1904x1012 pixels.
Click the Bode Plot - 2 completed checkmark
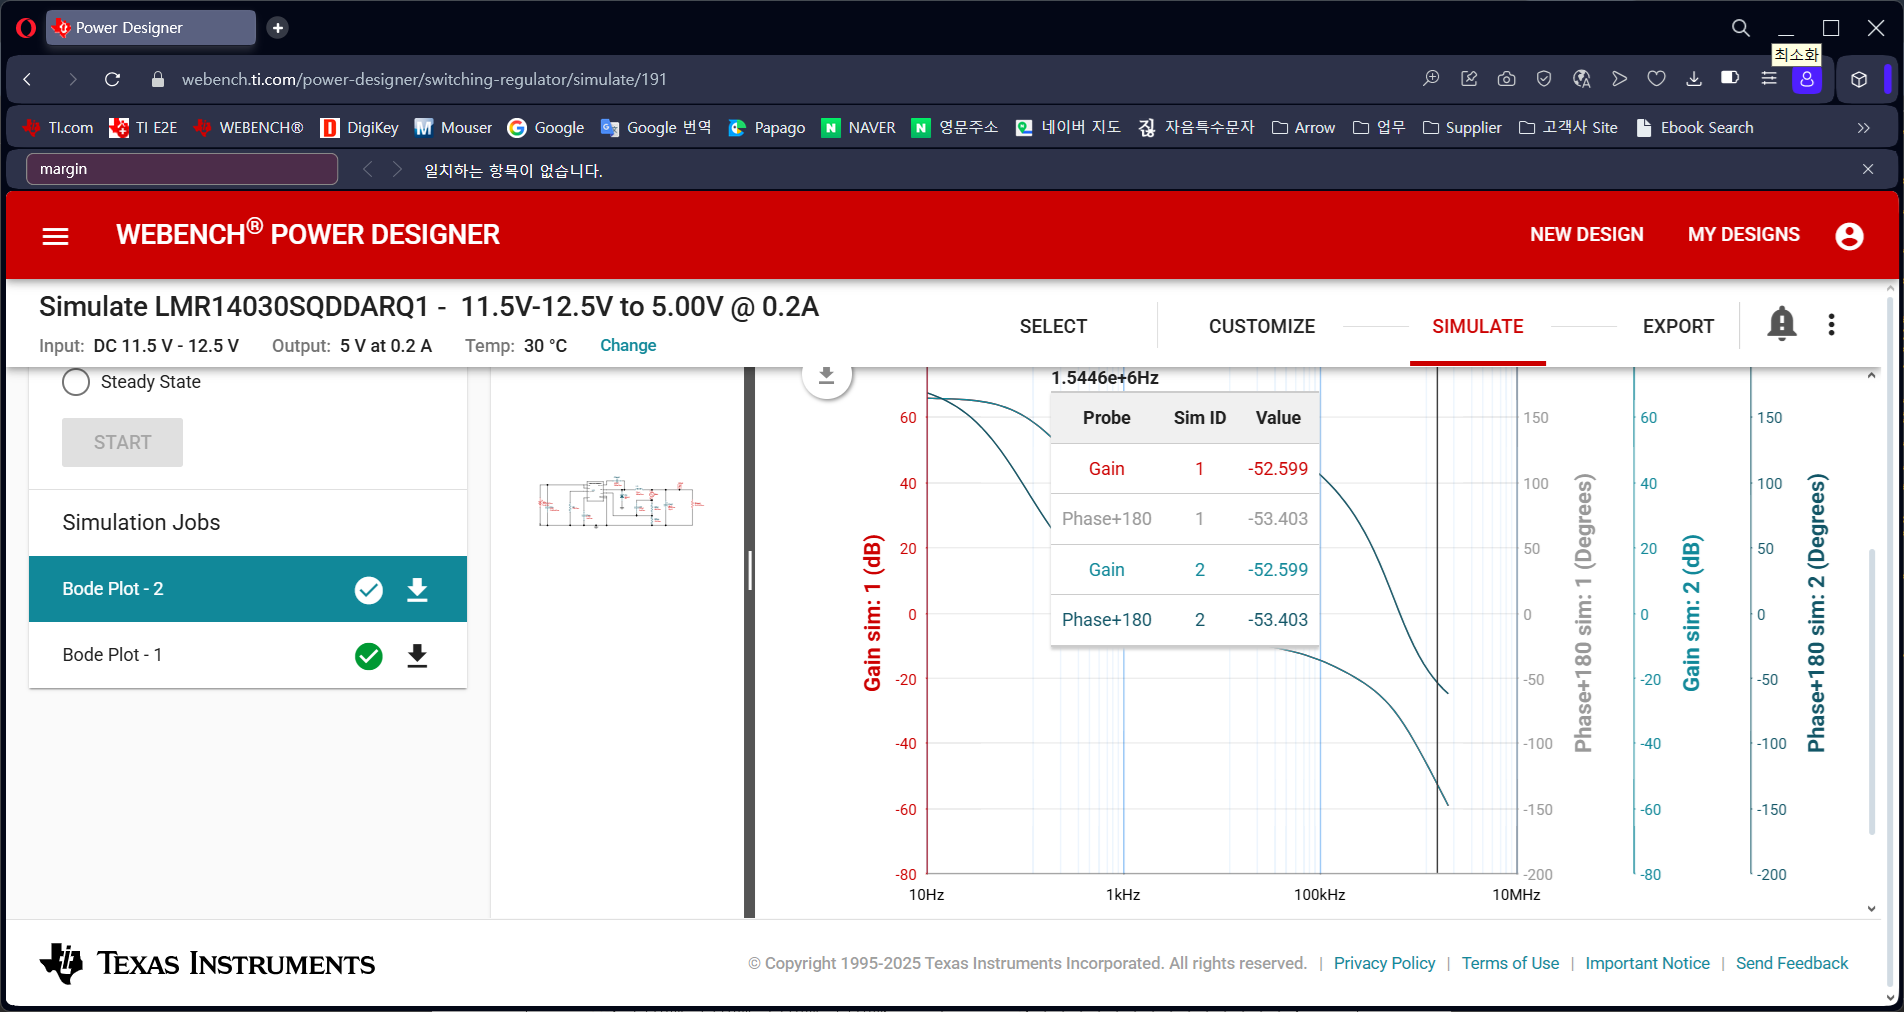[x=369, y=590]
